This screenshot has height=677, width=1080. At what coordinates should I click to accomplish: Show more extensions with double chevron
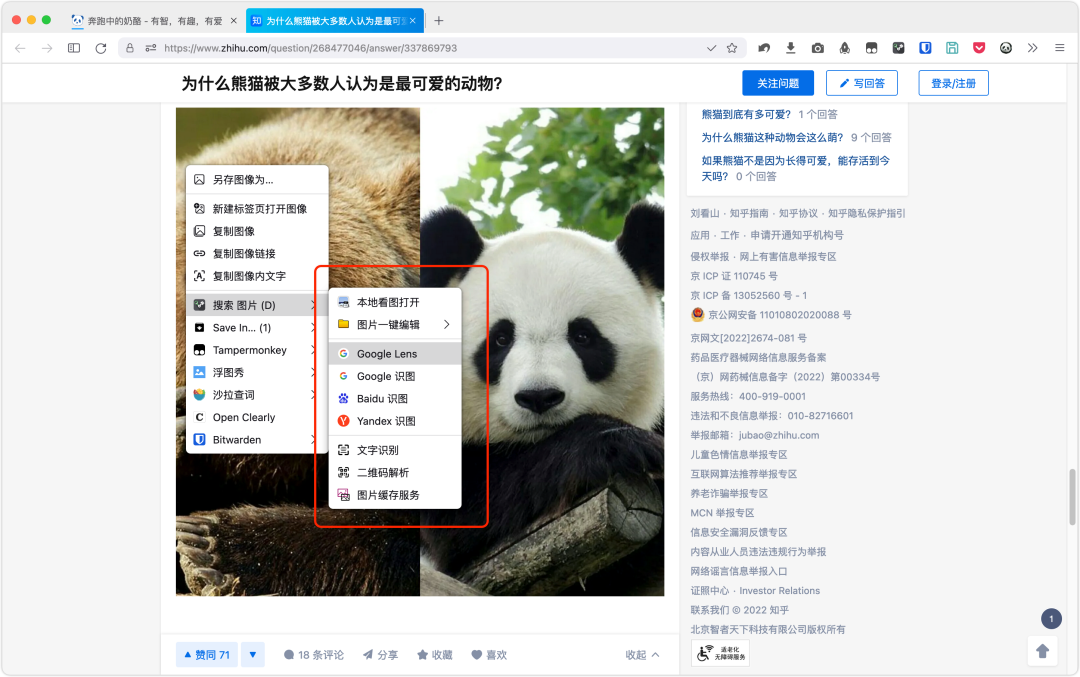pyautogui.click(x=1032, y=48)
